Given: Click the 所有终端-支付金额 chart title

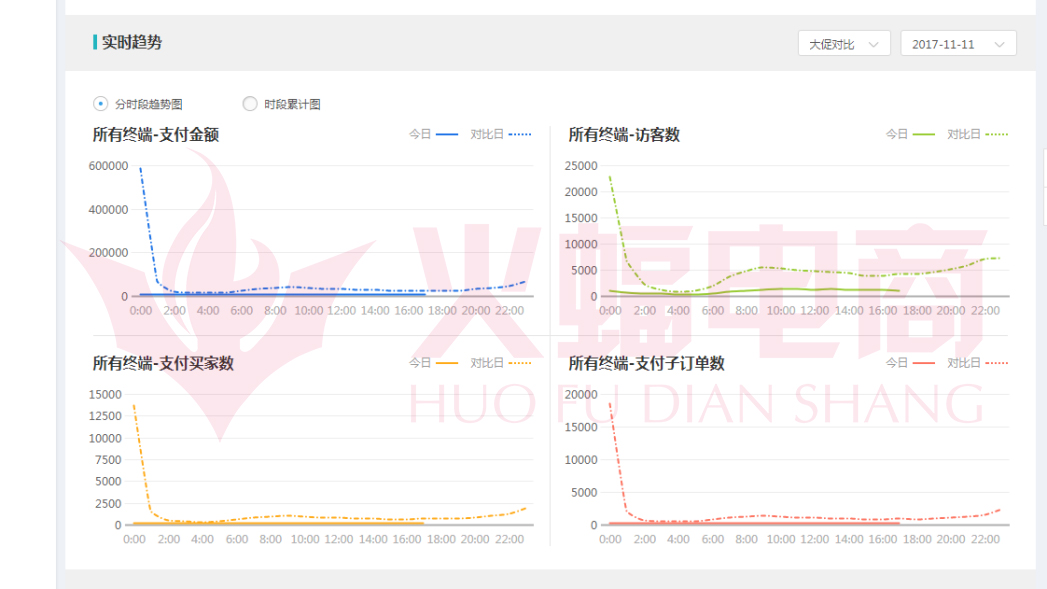Looking at the screenshot, I should tap(156, 135).
